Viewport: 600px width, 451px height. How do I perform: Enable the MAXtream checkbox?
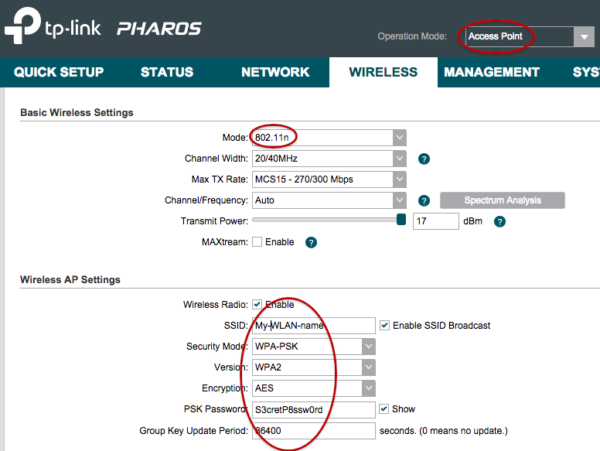click(x=257, y=242)
